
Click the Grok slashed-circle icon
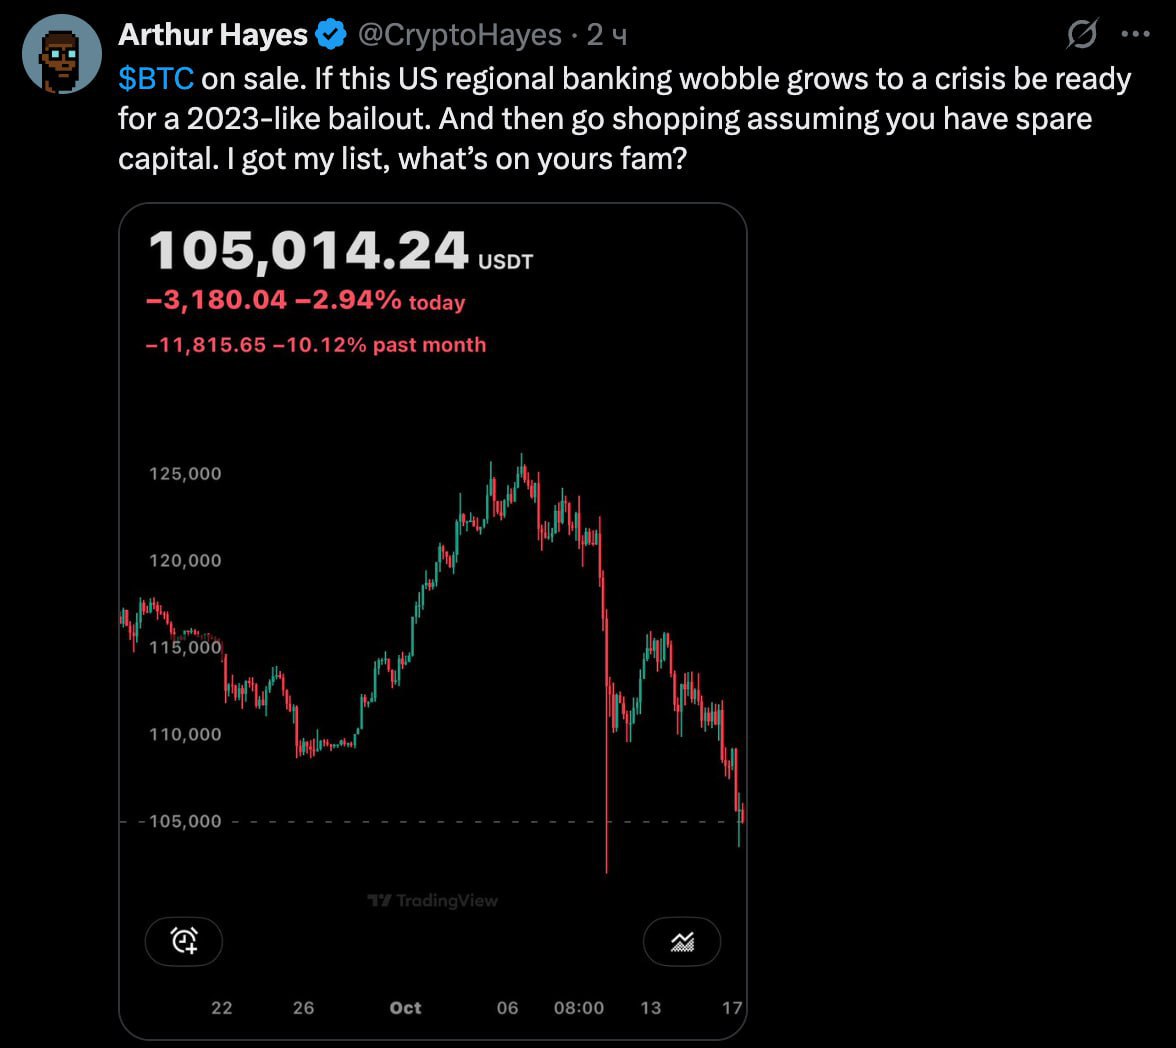pos(1082,36)
